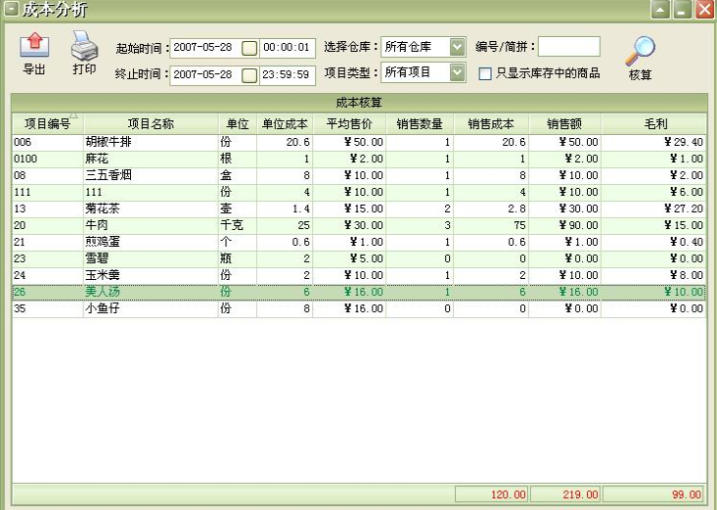Sort by 平均售价 column header
The image size is (717, 510).
pyautogui.click(x=349, y=123)
